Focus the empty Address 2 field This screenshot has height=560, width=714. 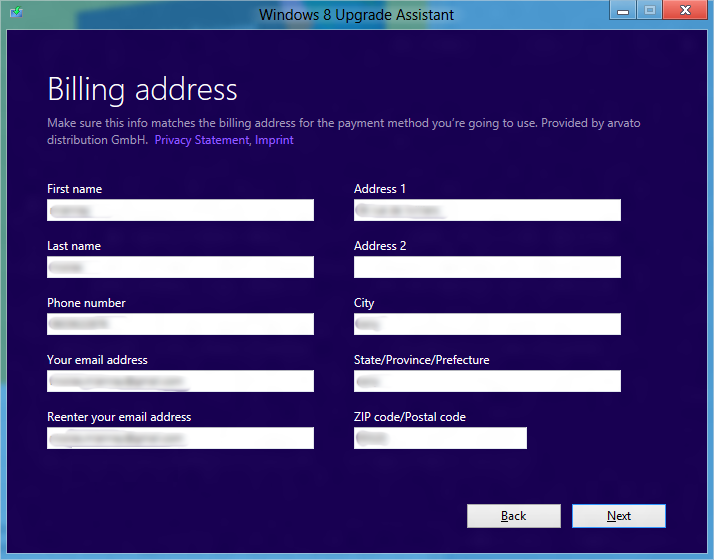coord(487,267)
